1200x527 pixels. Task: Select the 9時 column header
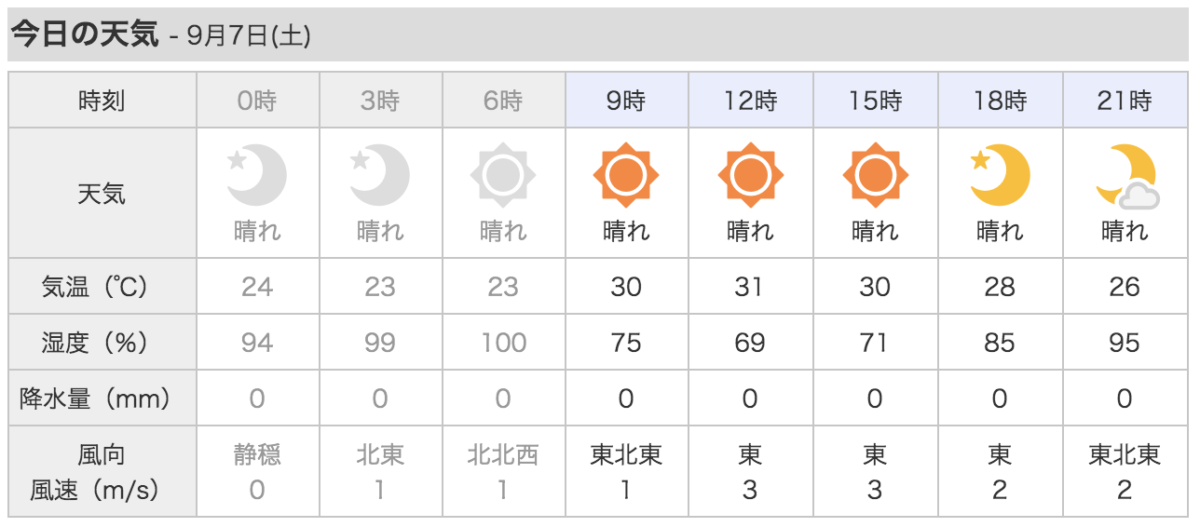coord(626,101)
